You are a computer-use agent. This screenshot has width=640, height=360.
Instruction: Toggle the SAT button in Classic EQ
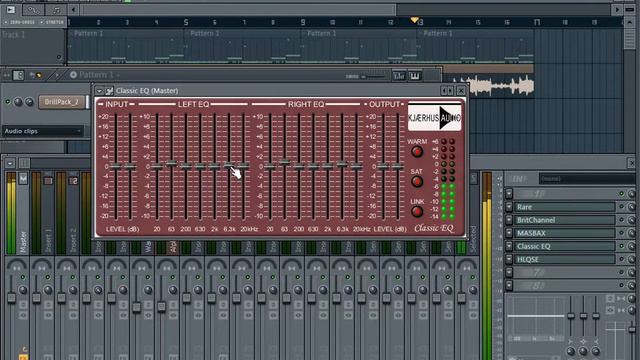tap(417, 182)
